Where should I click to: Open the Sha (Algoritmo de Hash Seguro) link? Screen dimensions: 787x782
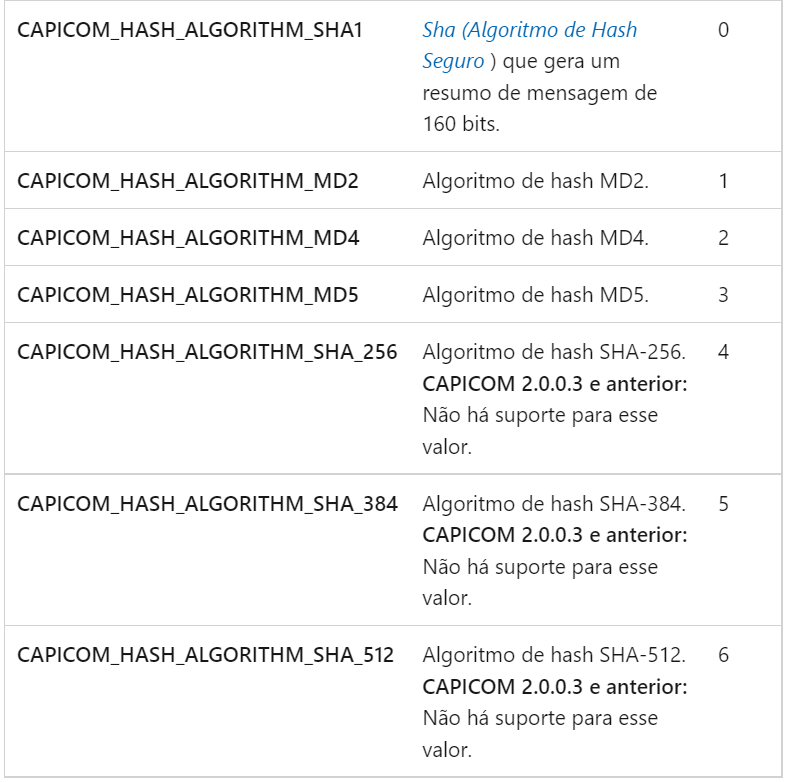click(529, 31)
